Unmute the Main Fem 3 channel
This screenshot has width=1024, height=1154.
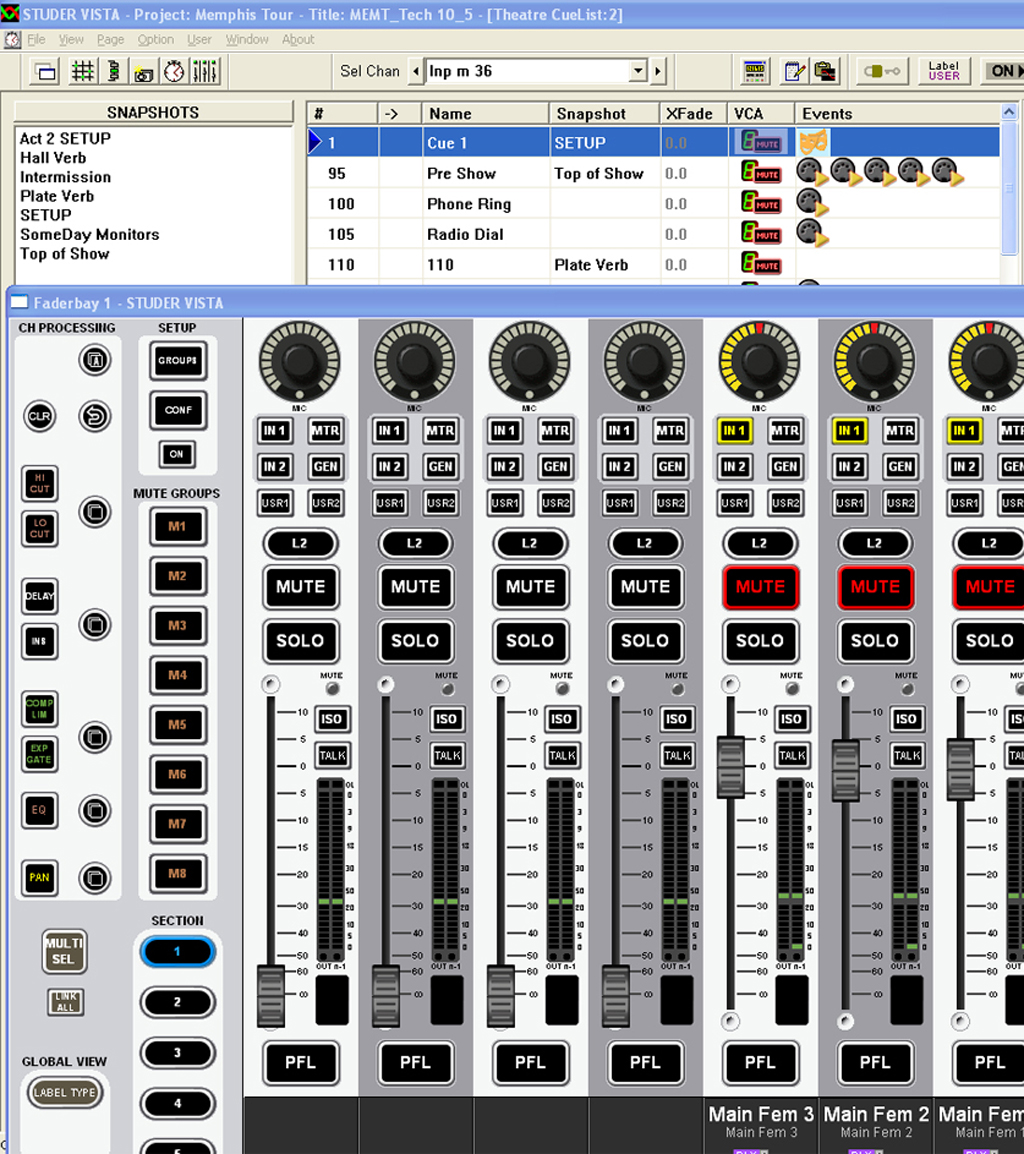[760, 587]
